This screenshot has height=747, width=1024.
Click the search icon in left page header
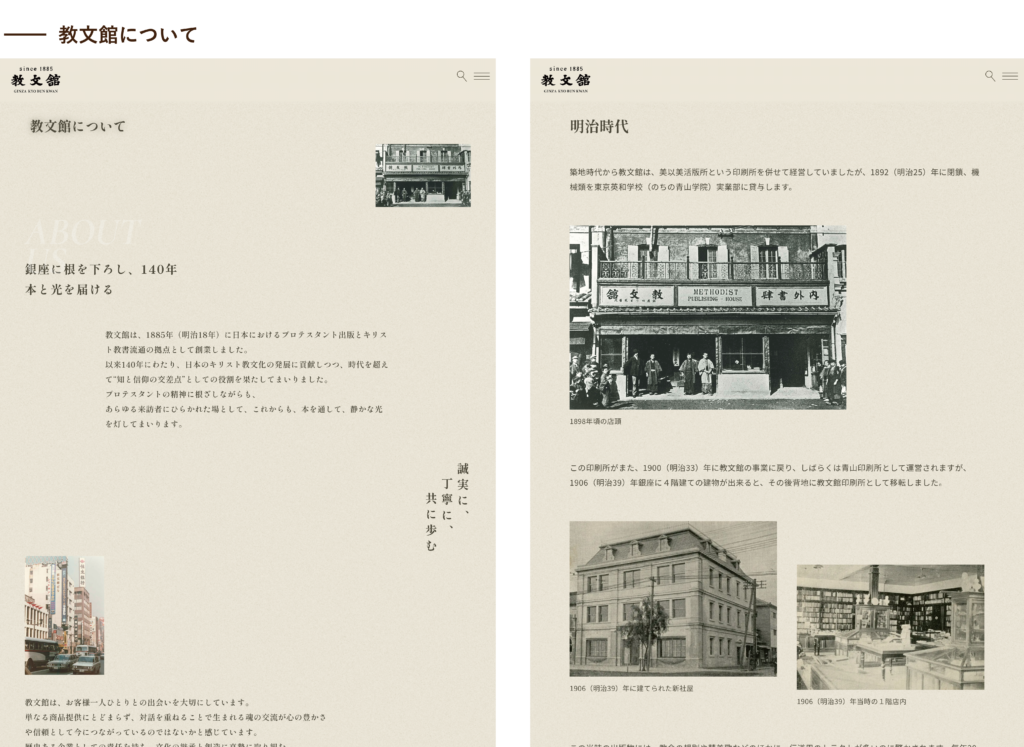(462, 76)
